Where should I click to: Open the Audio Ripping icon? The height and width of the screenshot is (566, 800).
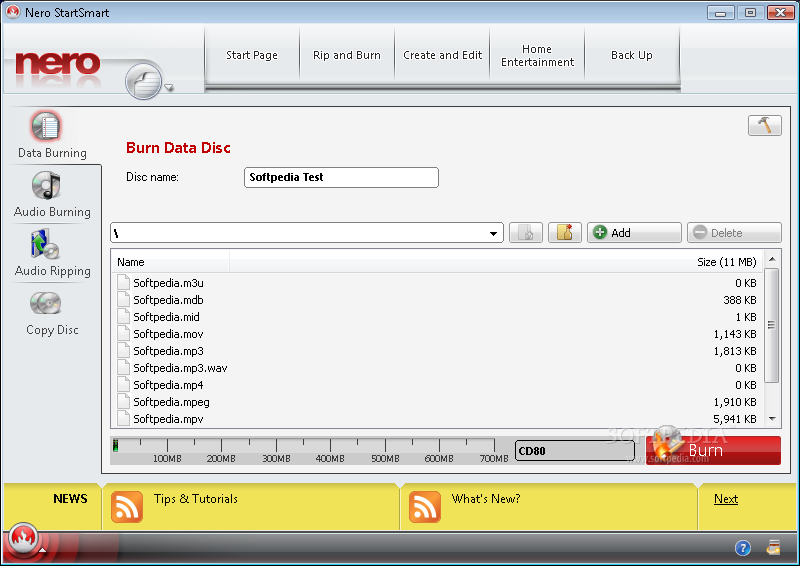coord(45,244)
